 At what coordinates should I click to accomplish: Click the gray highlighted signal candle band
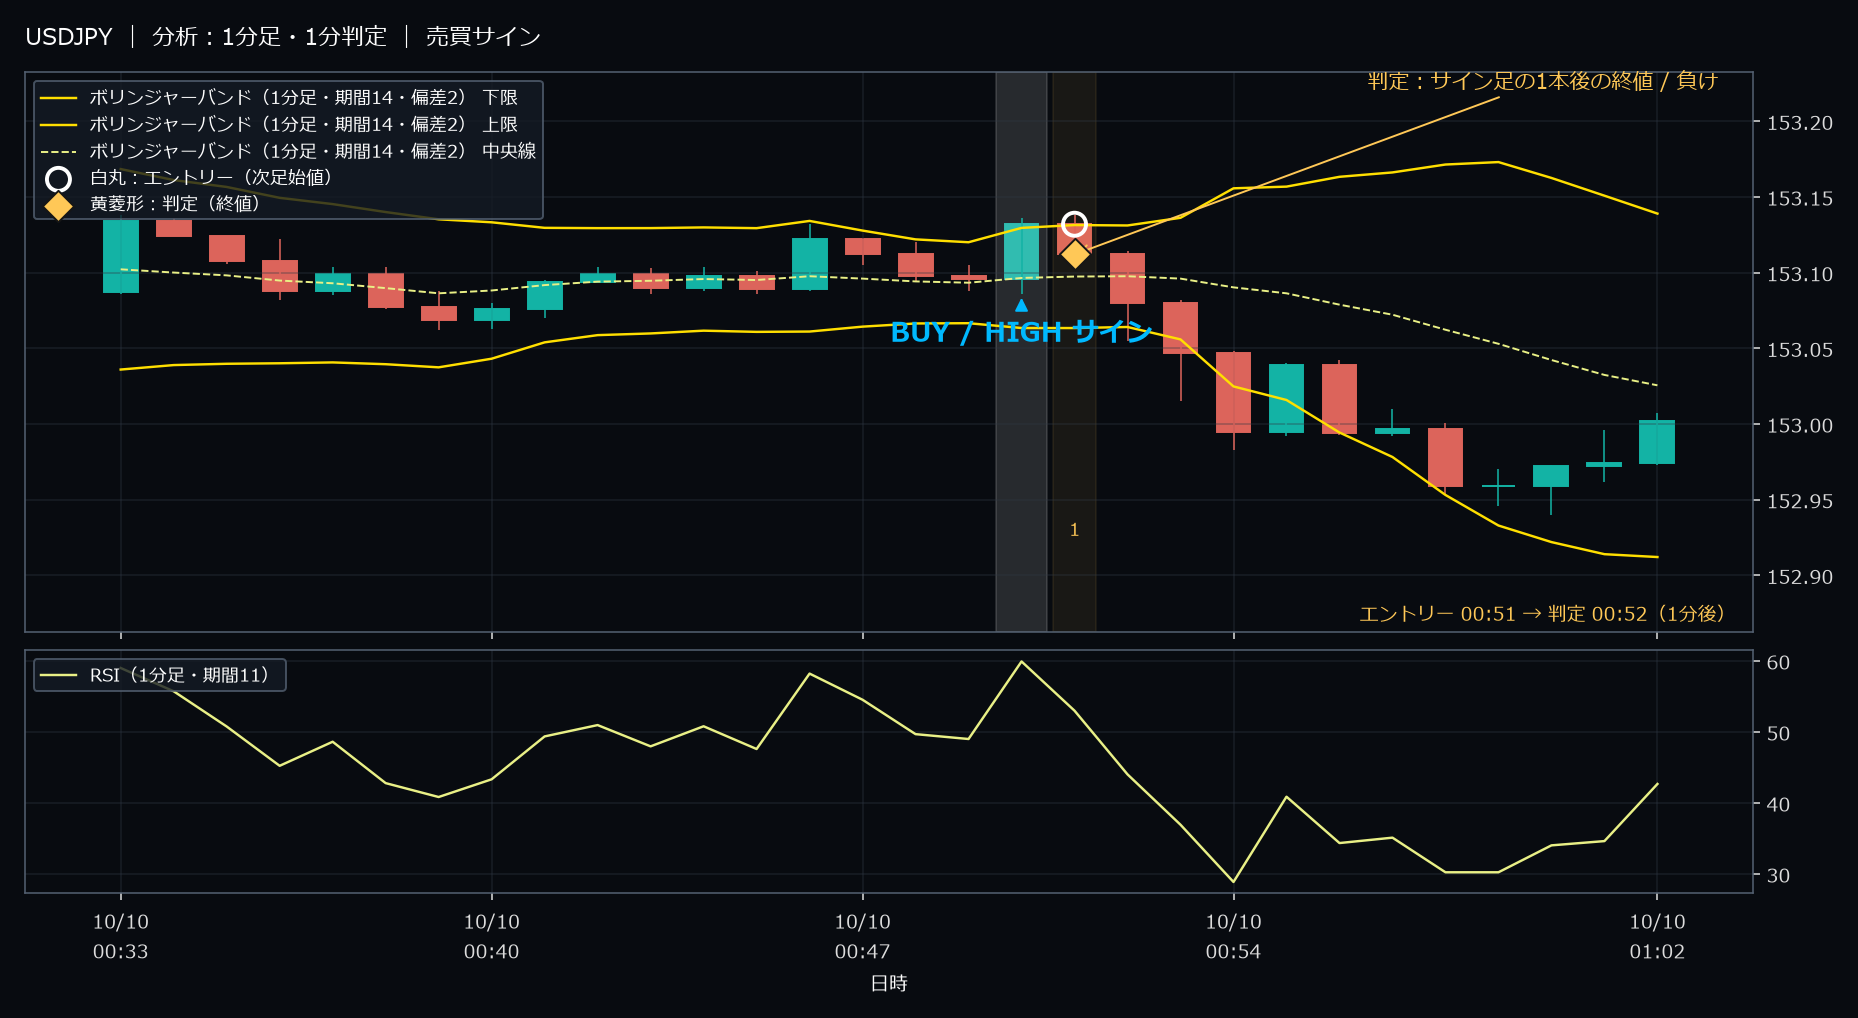point(1021,352)
